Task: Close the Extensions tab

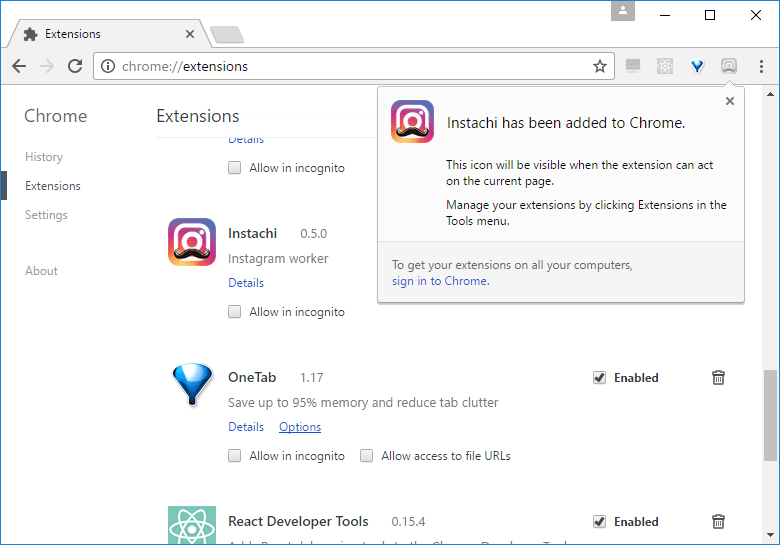Action: click(x=190, y=34)
